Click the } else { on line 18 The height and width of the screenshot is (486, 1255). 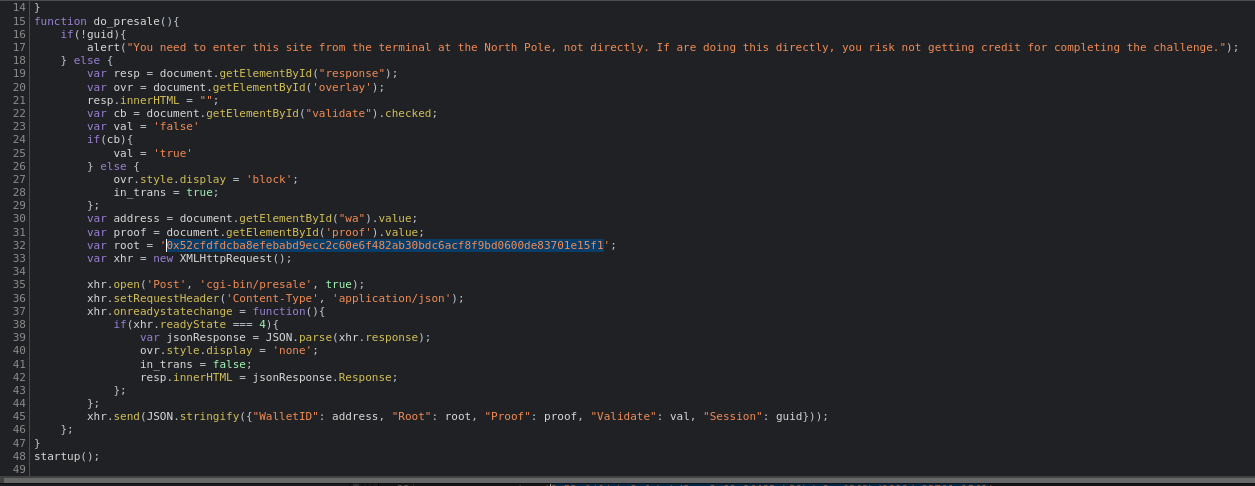tap(87, 60)
